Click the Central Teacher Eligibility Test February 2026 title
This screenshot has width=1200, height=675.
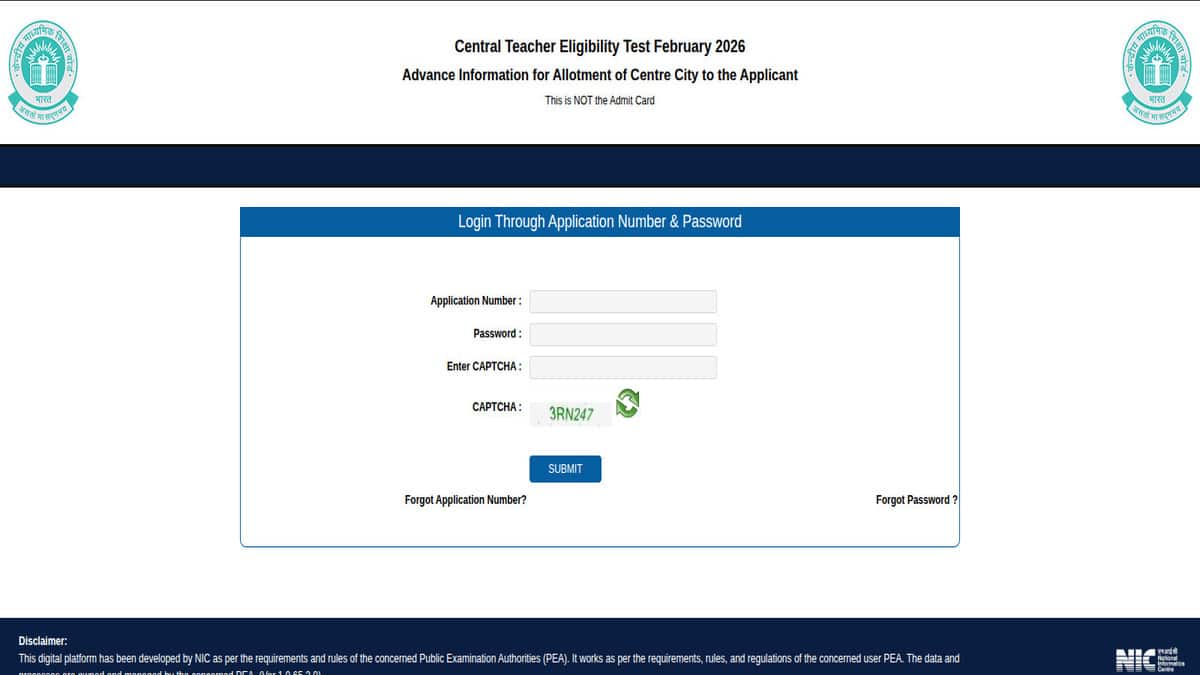pyautogui.click(x=599, y=47)
